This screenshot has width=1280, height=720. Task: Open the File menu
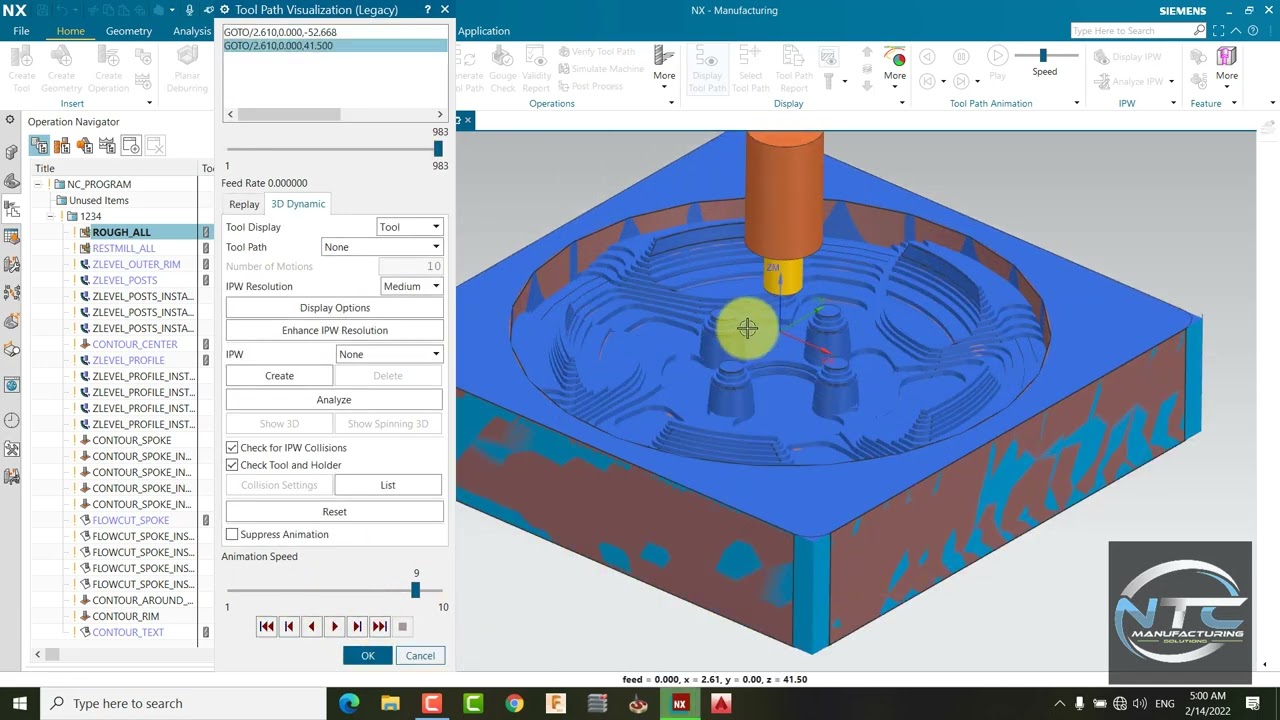(x=21, y=31)
